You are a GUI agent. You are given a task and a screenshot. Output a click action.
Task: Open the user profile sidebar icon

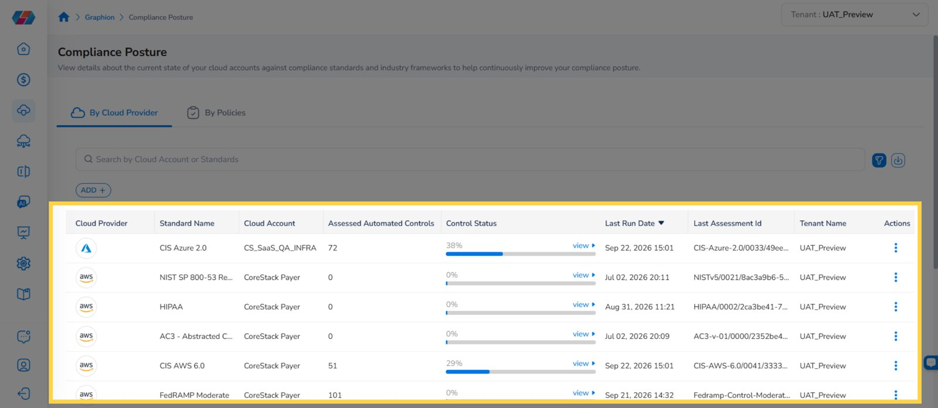pos(23,365)
